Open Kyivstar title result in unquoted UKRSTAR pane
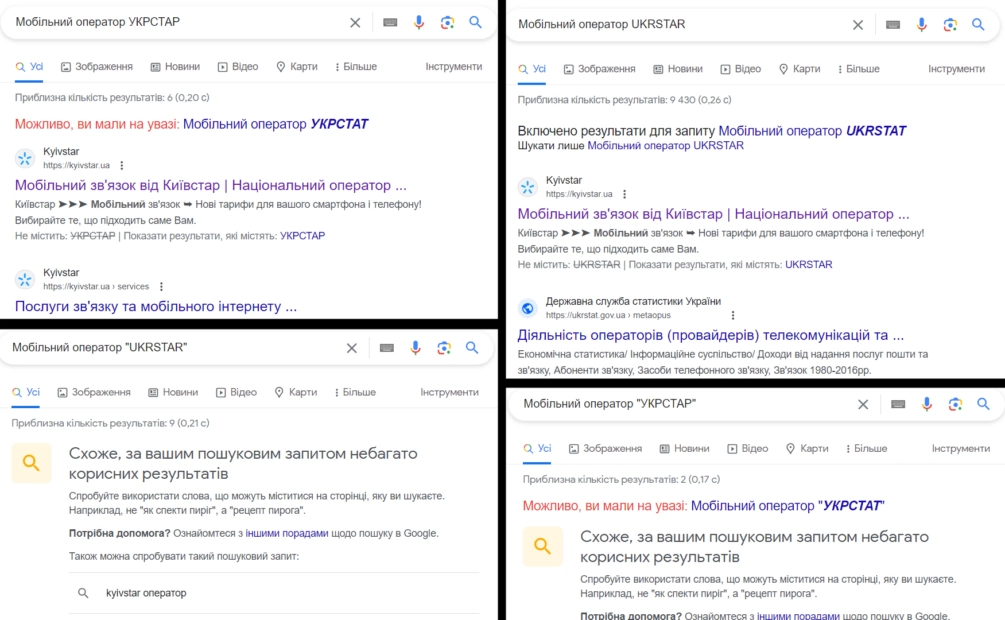This screenshot has width=1005, height=620. click(713, 214)
